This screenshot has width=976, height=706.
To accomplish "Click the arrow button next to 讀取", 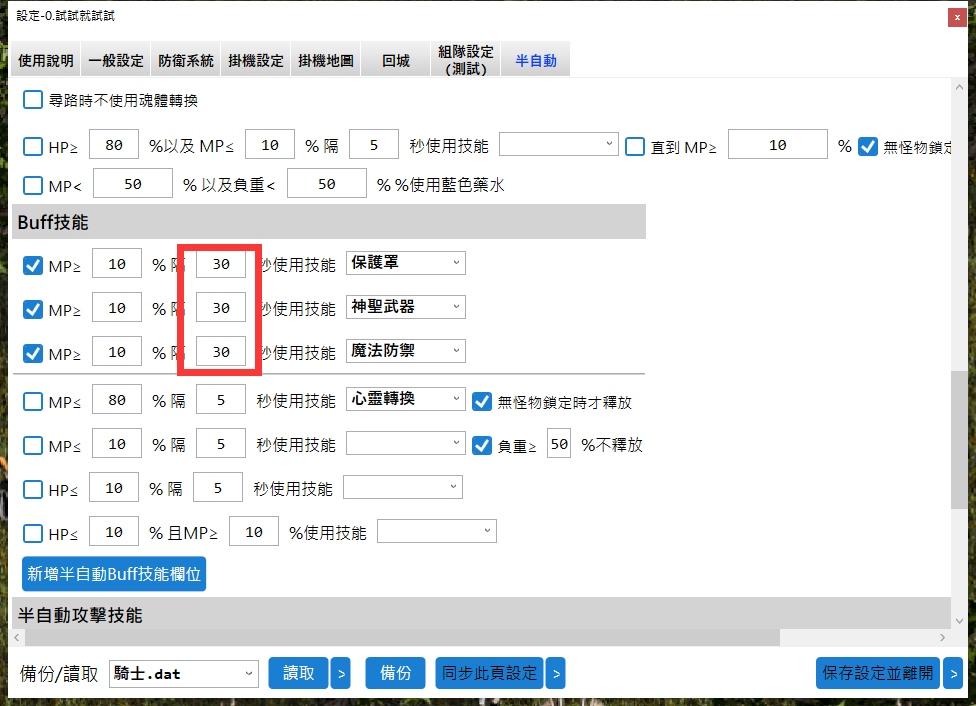I will (x=340, y=673).
